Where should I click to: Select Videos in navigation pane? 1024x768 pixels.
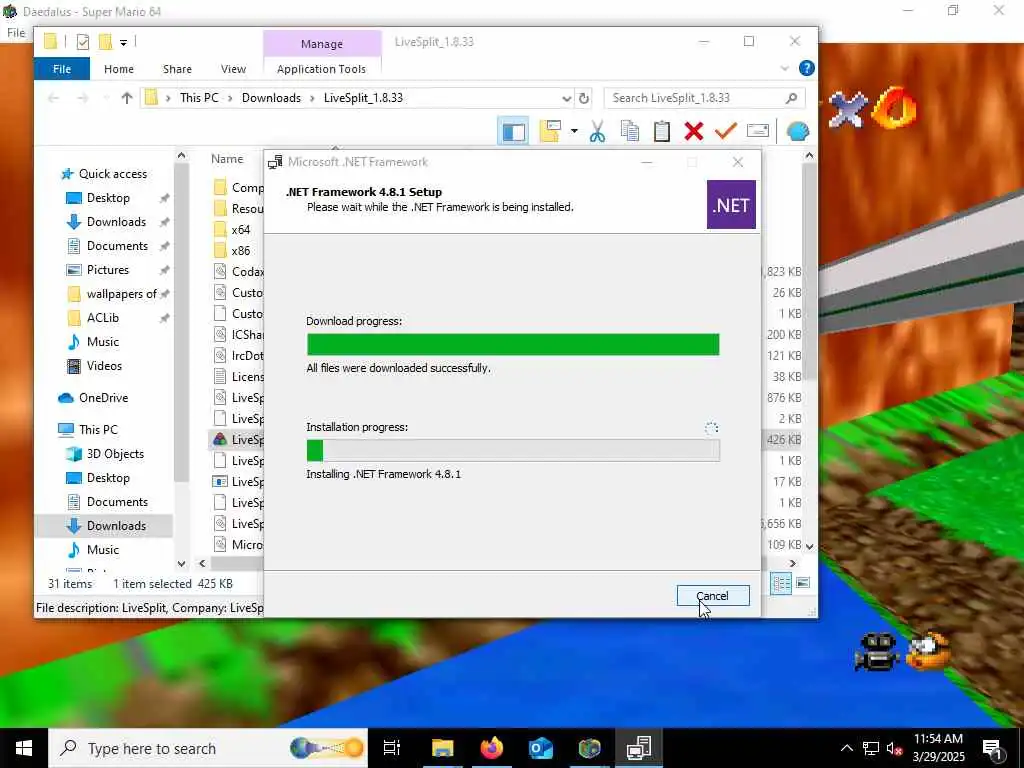(104, 366)
